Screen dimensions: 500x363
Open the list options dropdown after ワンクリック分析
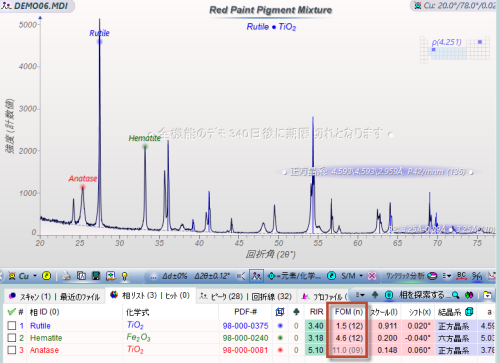point(447,276)
